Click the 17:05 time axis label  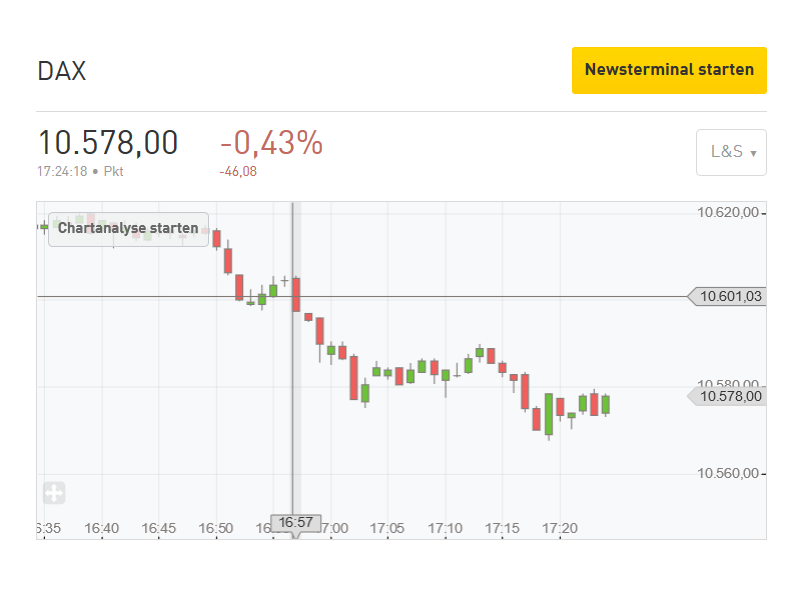click(387, 528)
